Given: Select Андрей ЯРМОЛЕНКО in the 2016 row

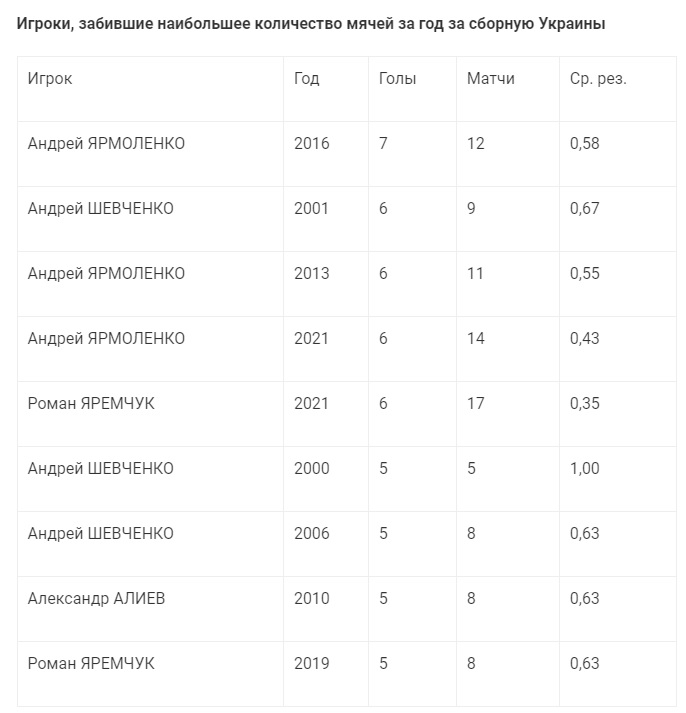Looking at the screenshot, I should pos(106,144).
